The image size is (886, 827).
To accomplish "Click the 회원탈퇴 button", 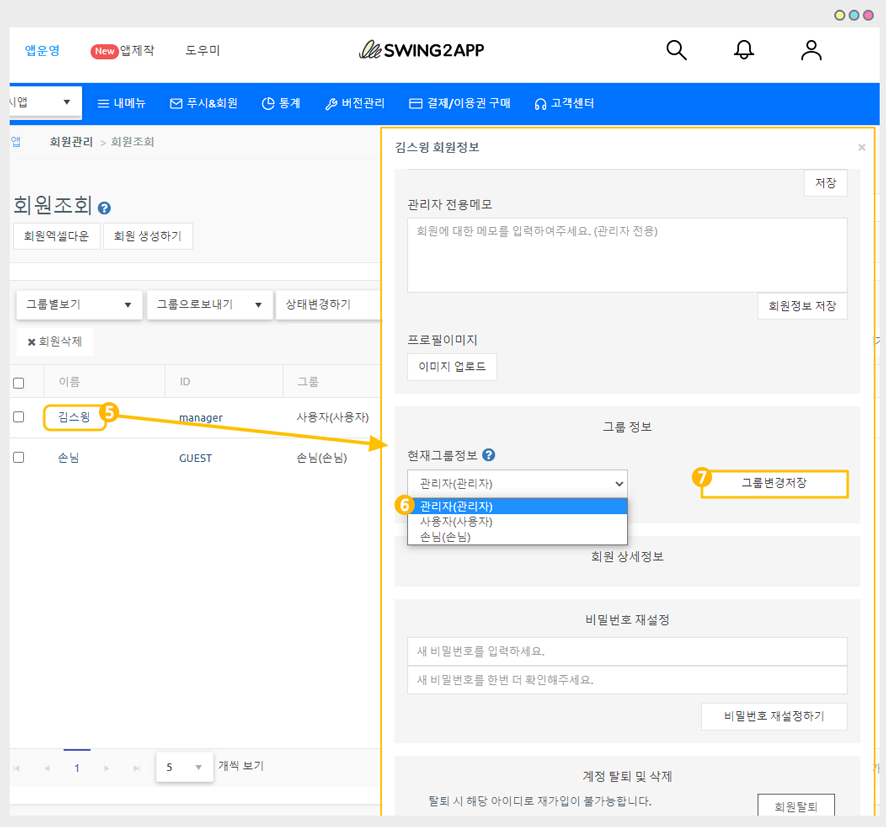I will 796,806.
